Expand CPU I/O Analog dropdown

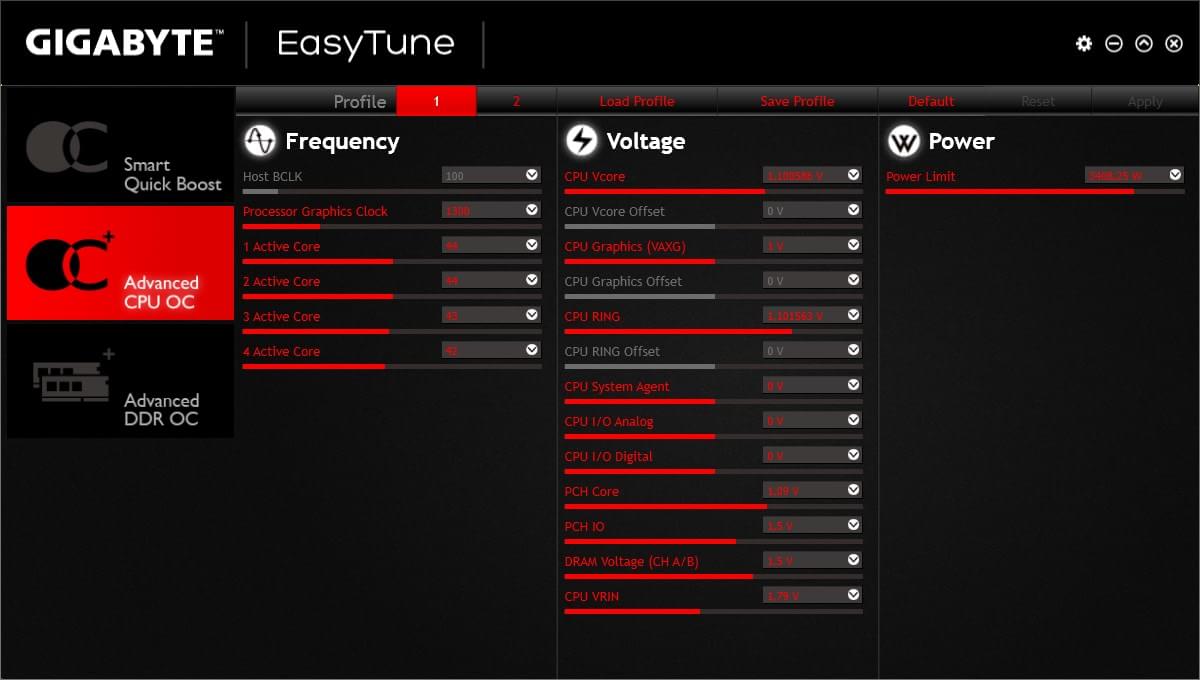[853, 420]
